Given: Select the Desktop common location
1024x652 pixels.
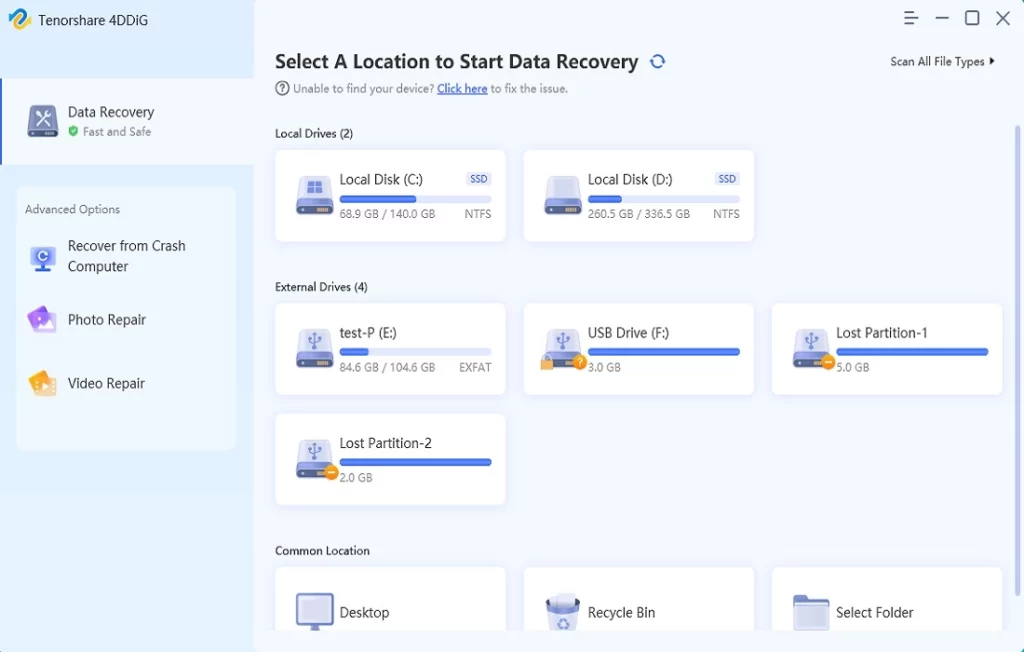Looking at the screenshot, I should coord(390,599).
